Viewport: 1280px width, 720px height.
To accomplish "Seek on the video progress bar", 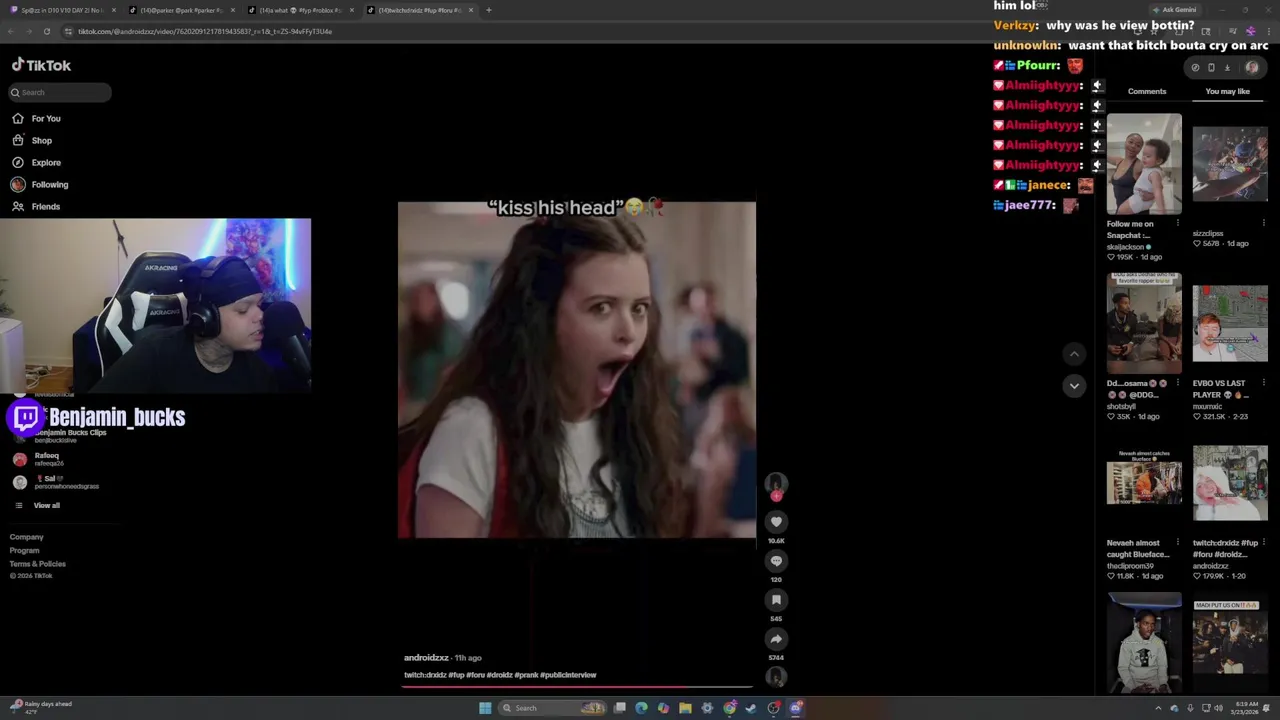I will coord(577,687).
